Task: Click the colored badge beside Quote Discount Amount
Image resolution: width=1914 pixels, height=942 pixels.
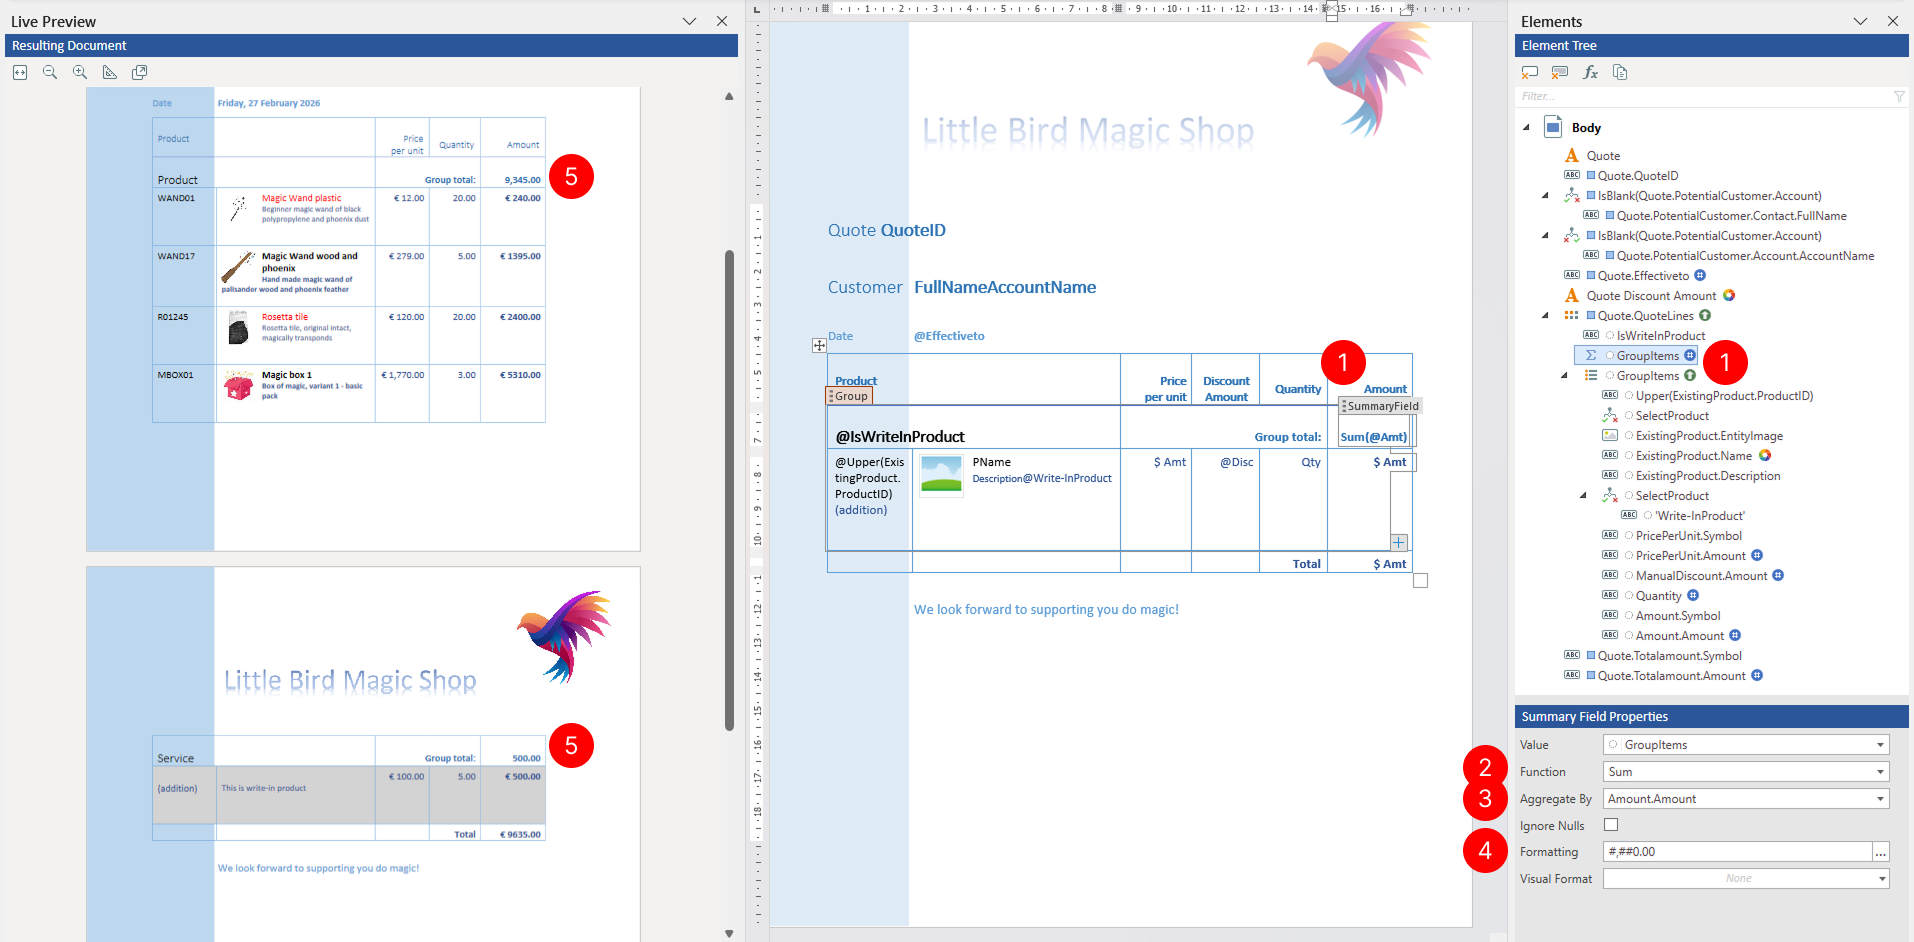Action: point(1729,295)
